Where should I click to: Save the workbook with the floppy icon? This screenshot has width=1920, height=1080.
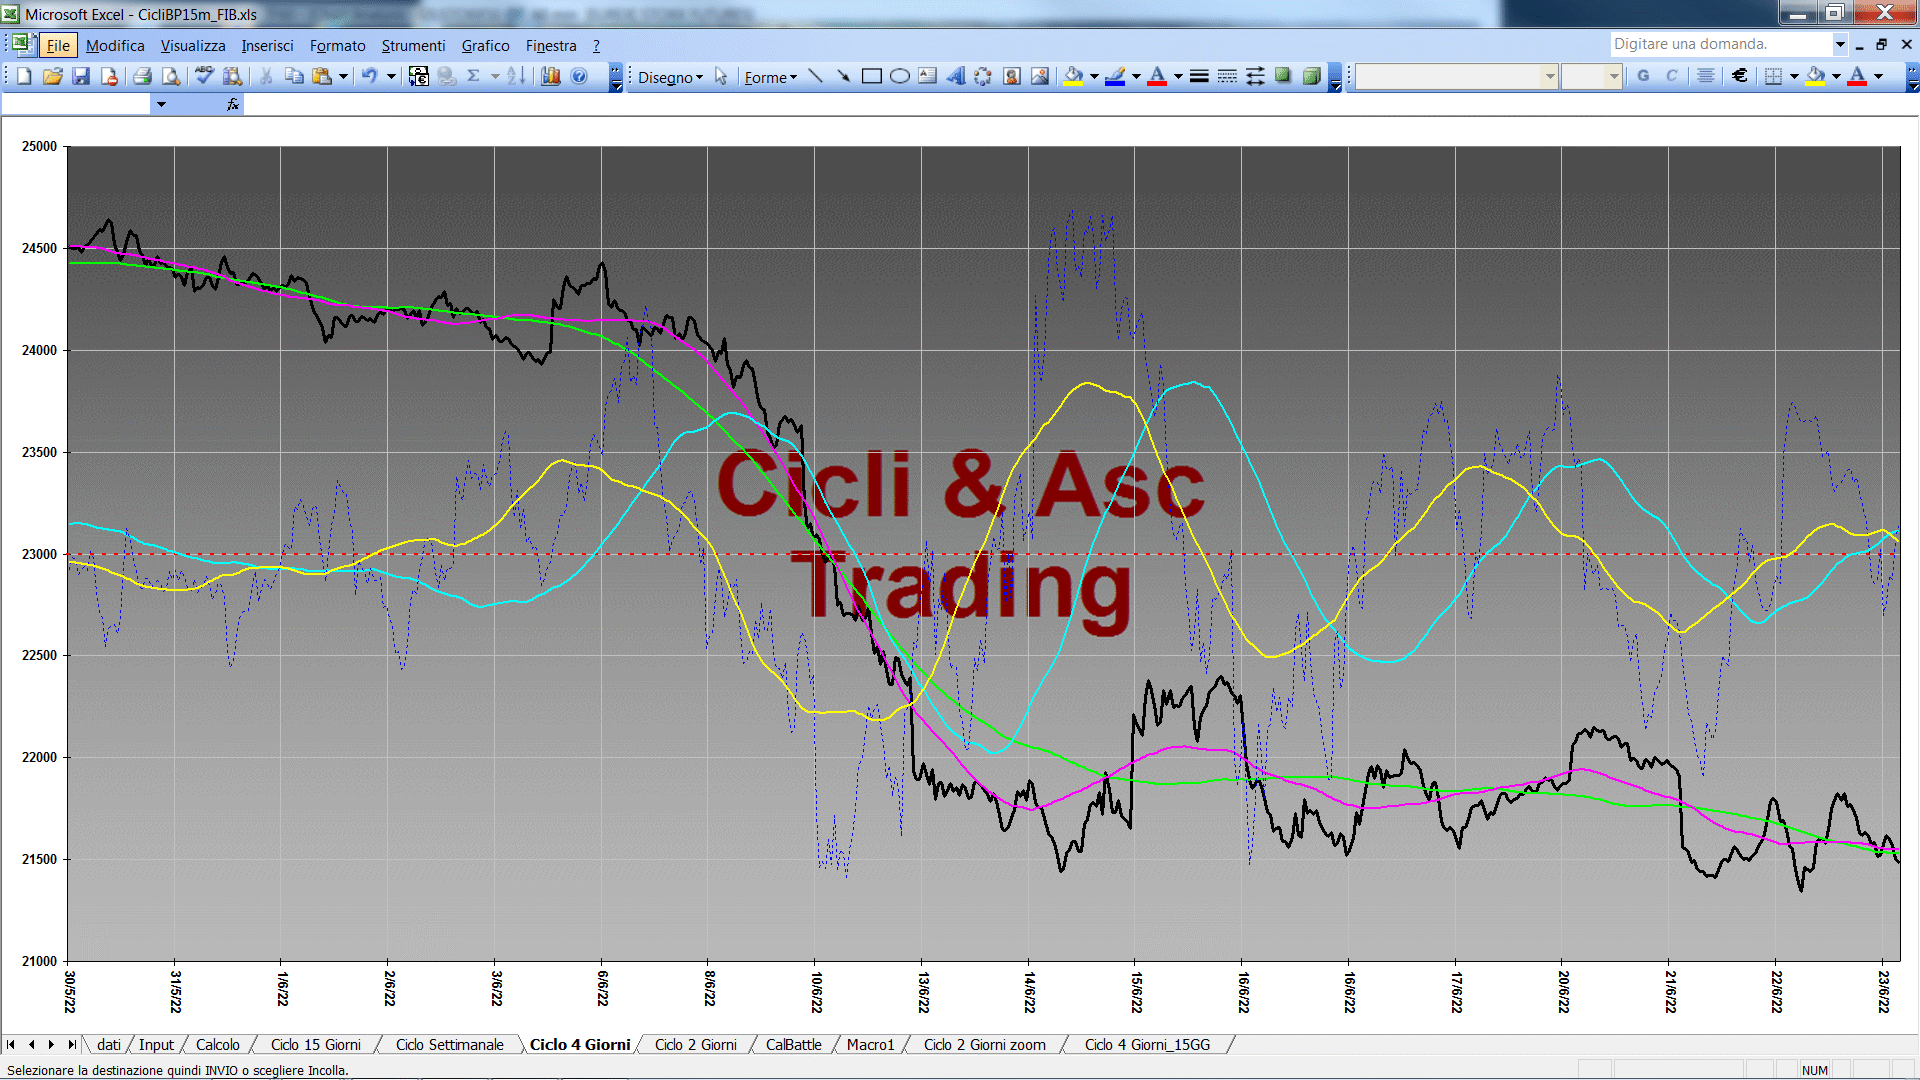(82, 76)
